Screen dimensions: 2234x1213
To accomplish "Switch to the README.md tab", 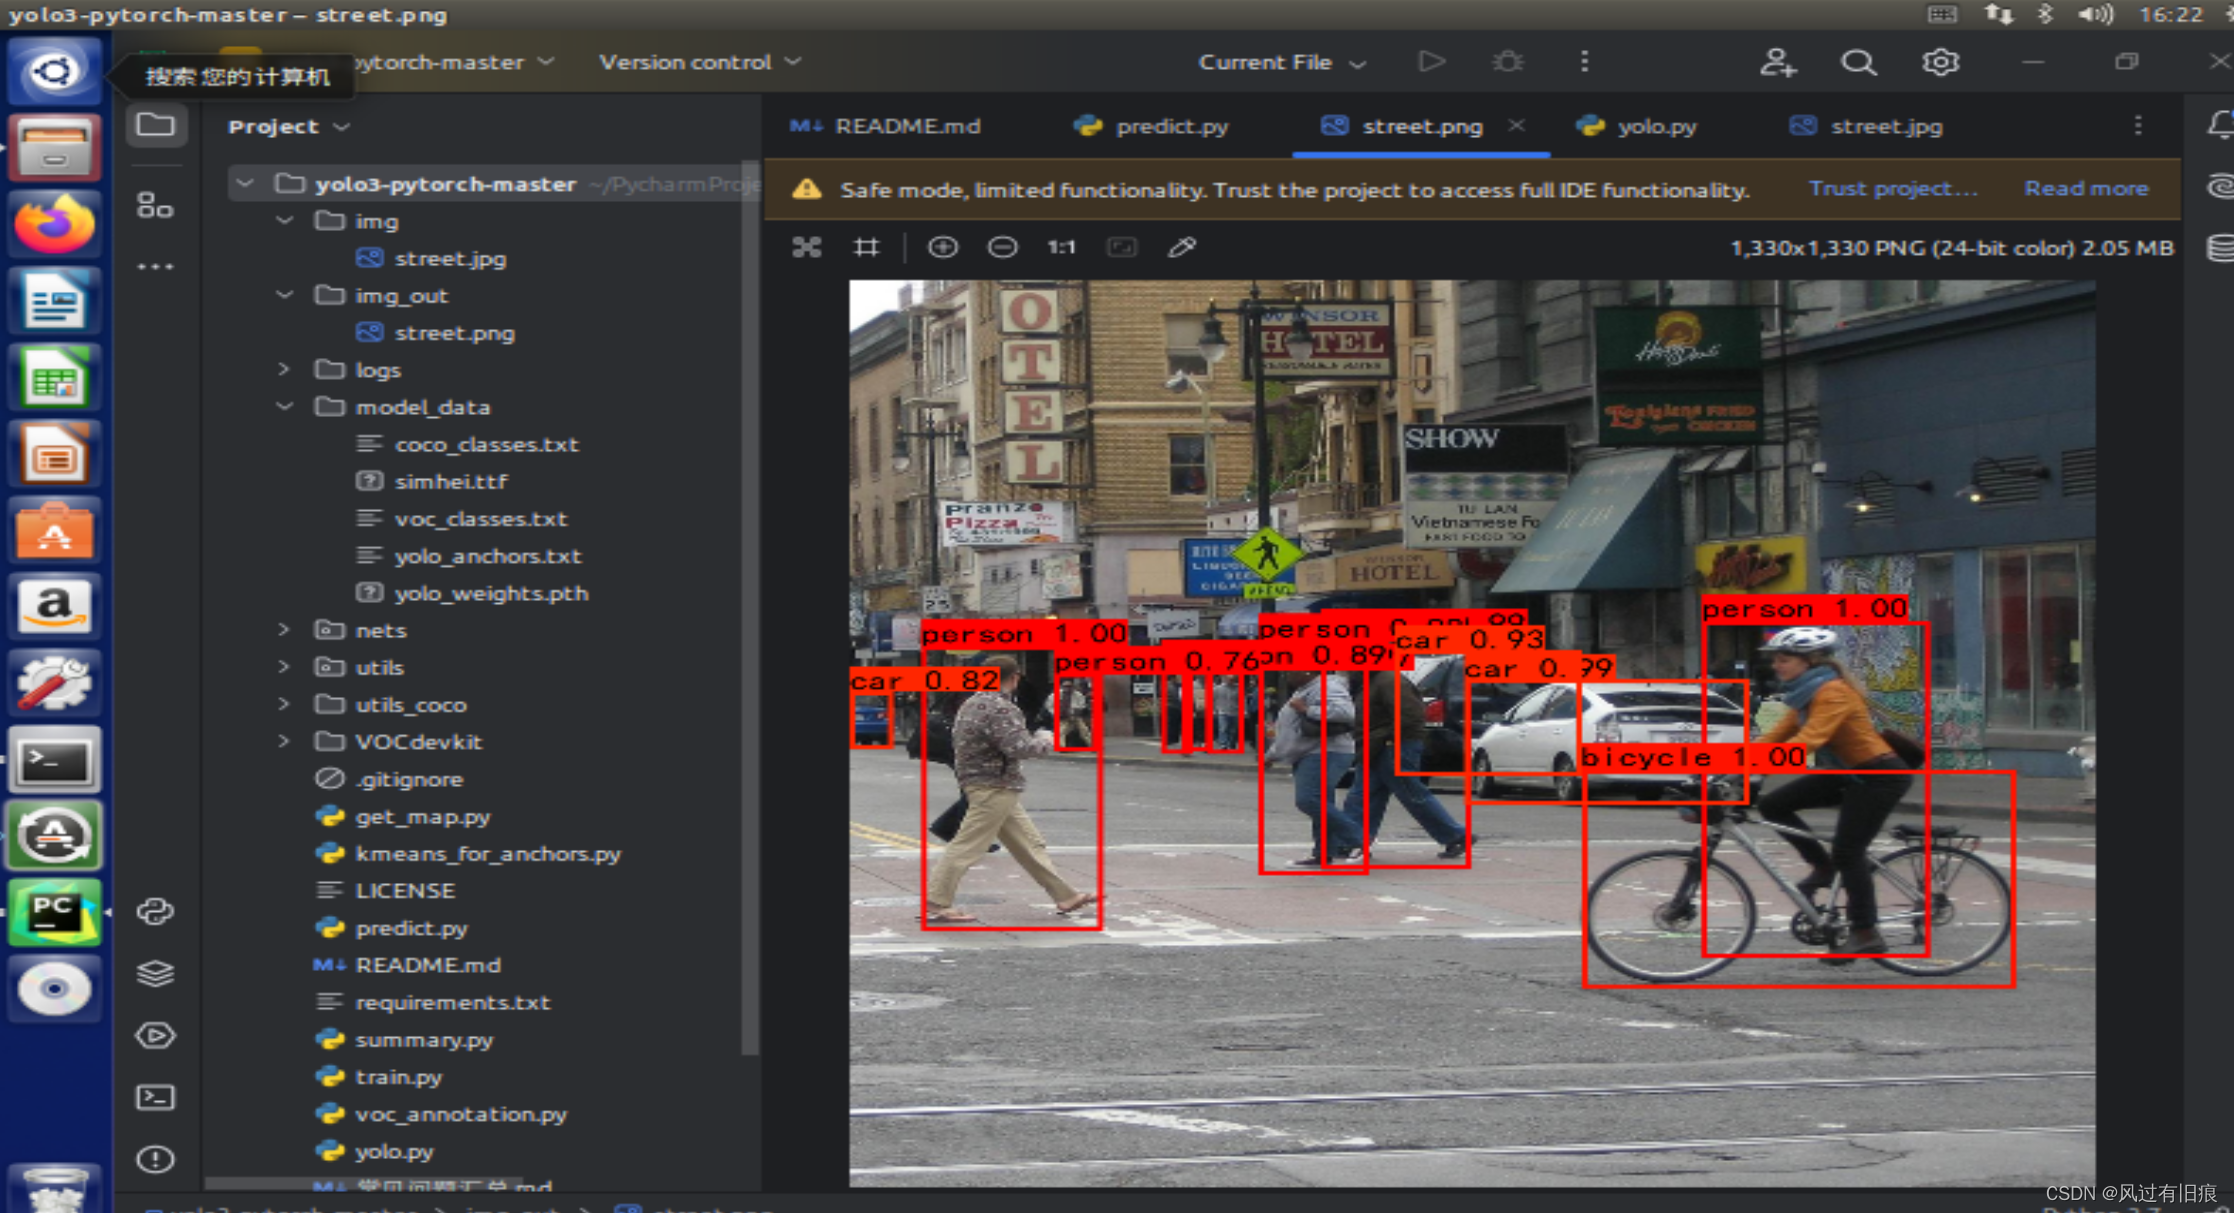I will 885,126.
